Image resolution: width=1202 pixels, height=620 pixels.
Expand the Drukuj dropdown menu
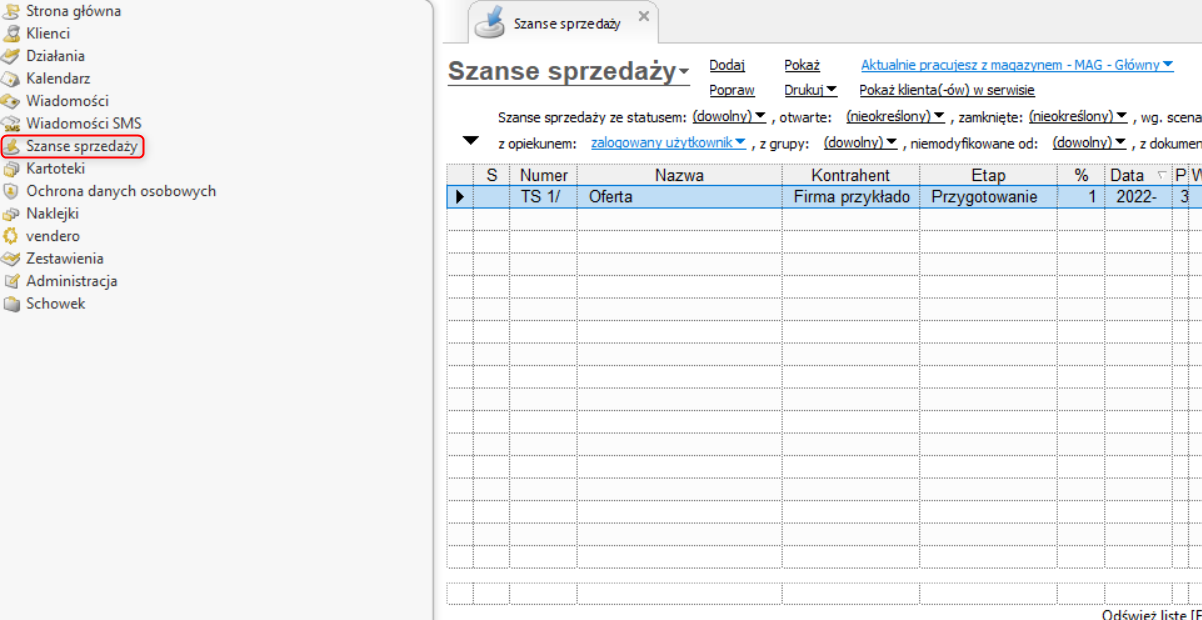pos(811,90)
